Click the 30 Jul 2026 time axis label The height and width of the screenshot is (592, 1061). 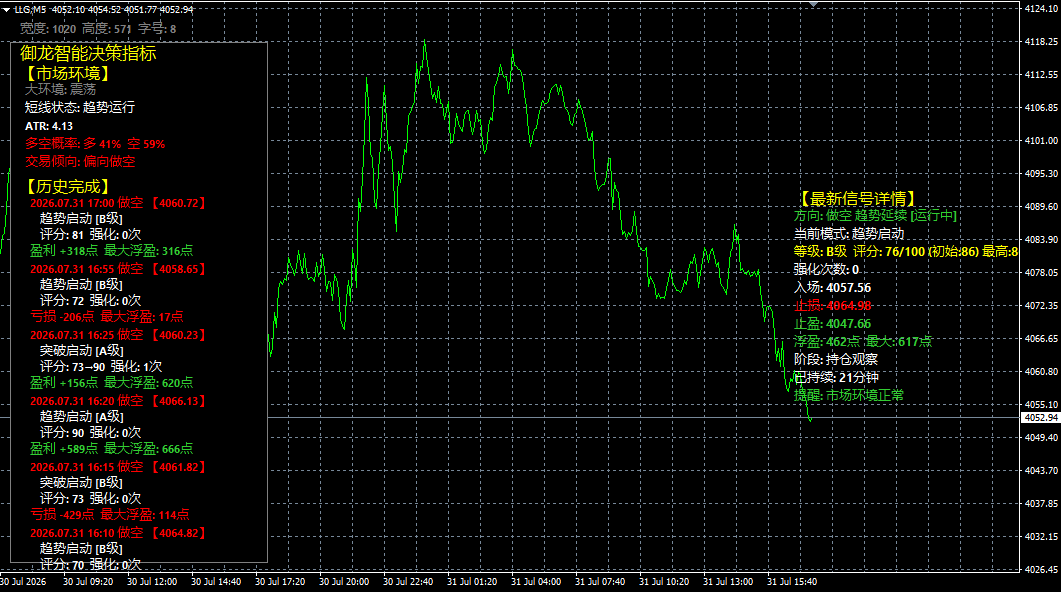point(24,582)
